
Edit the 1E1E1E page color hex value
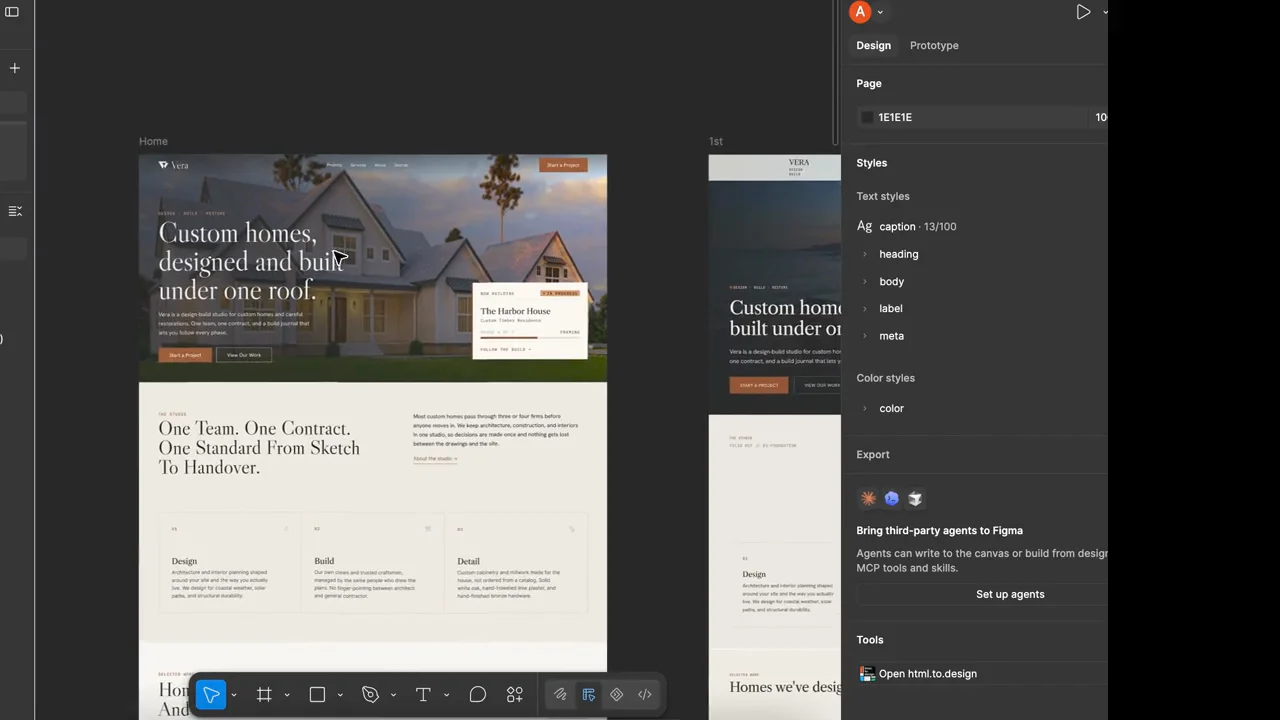pyautogui.click(x=895, y=118)
